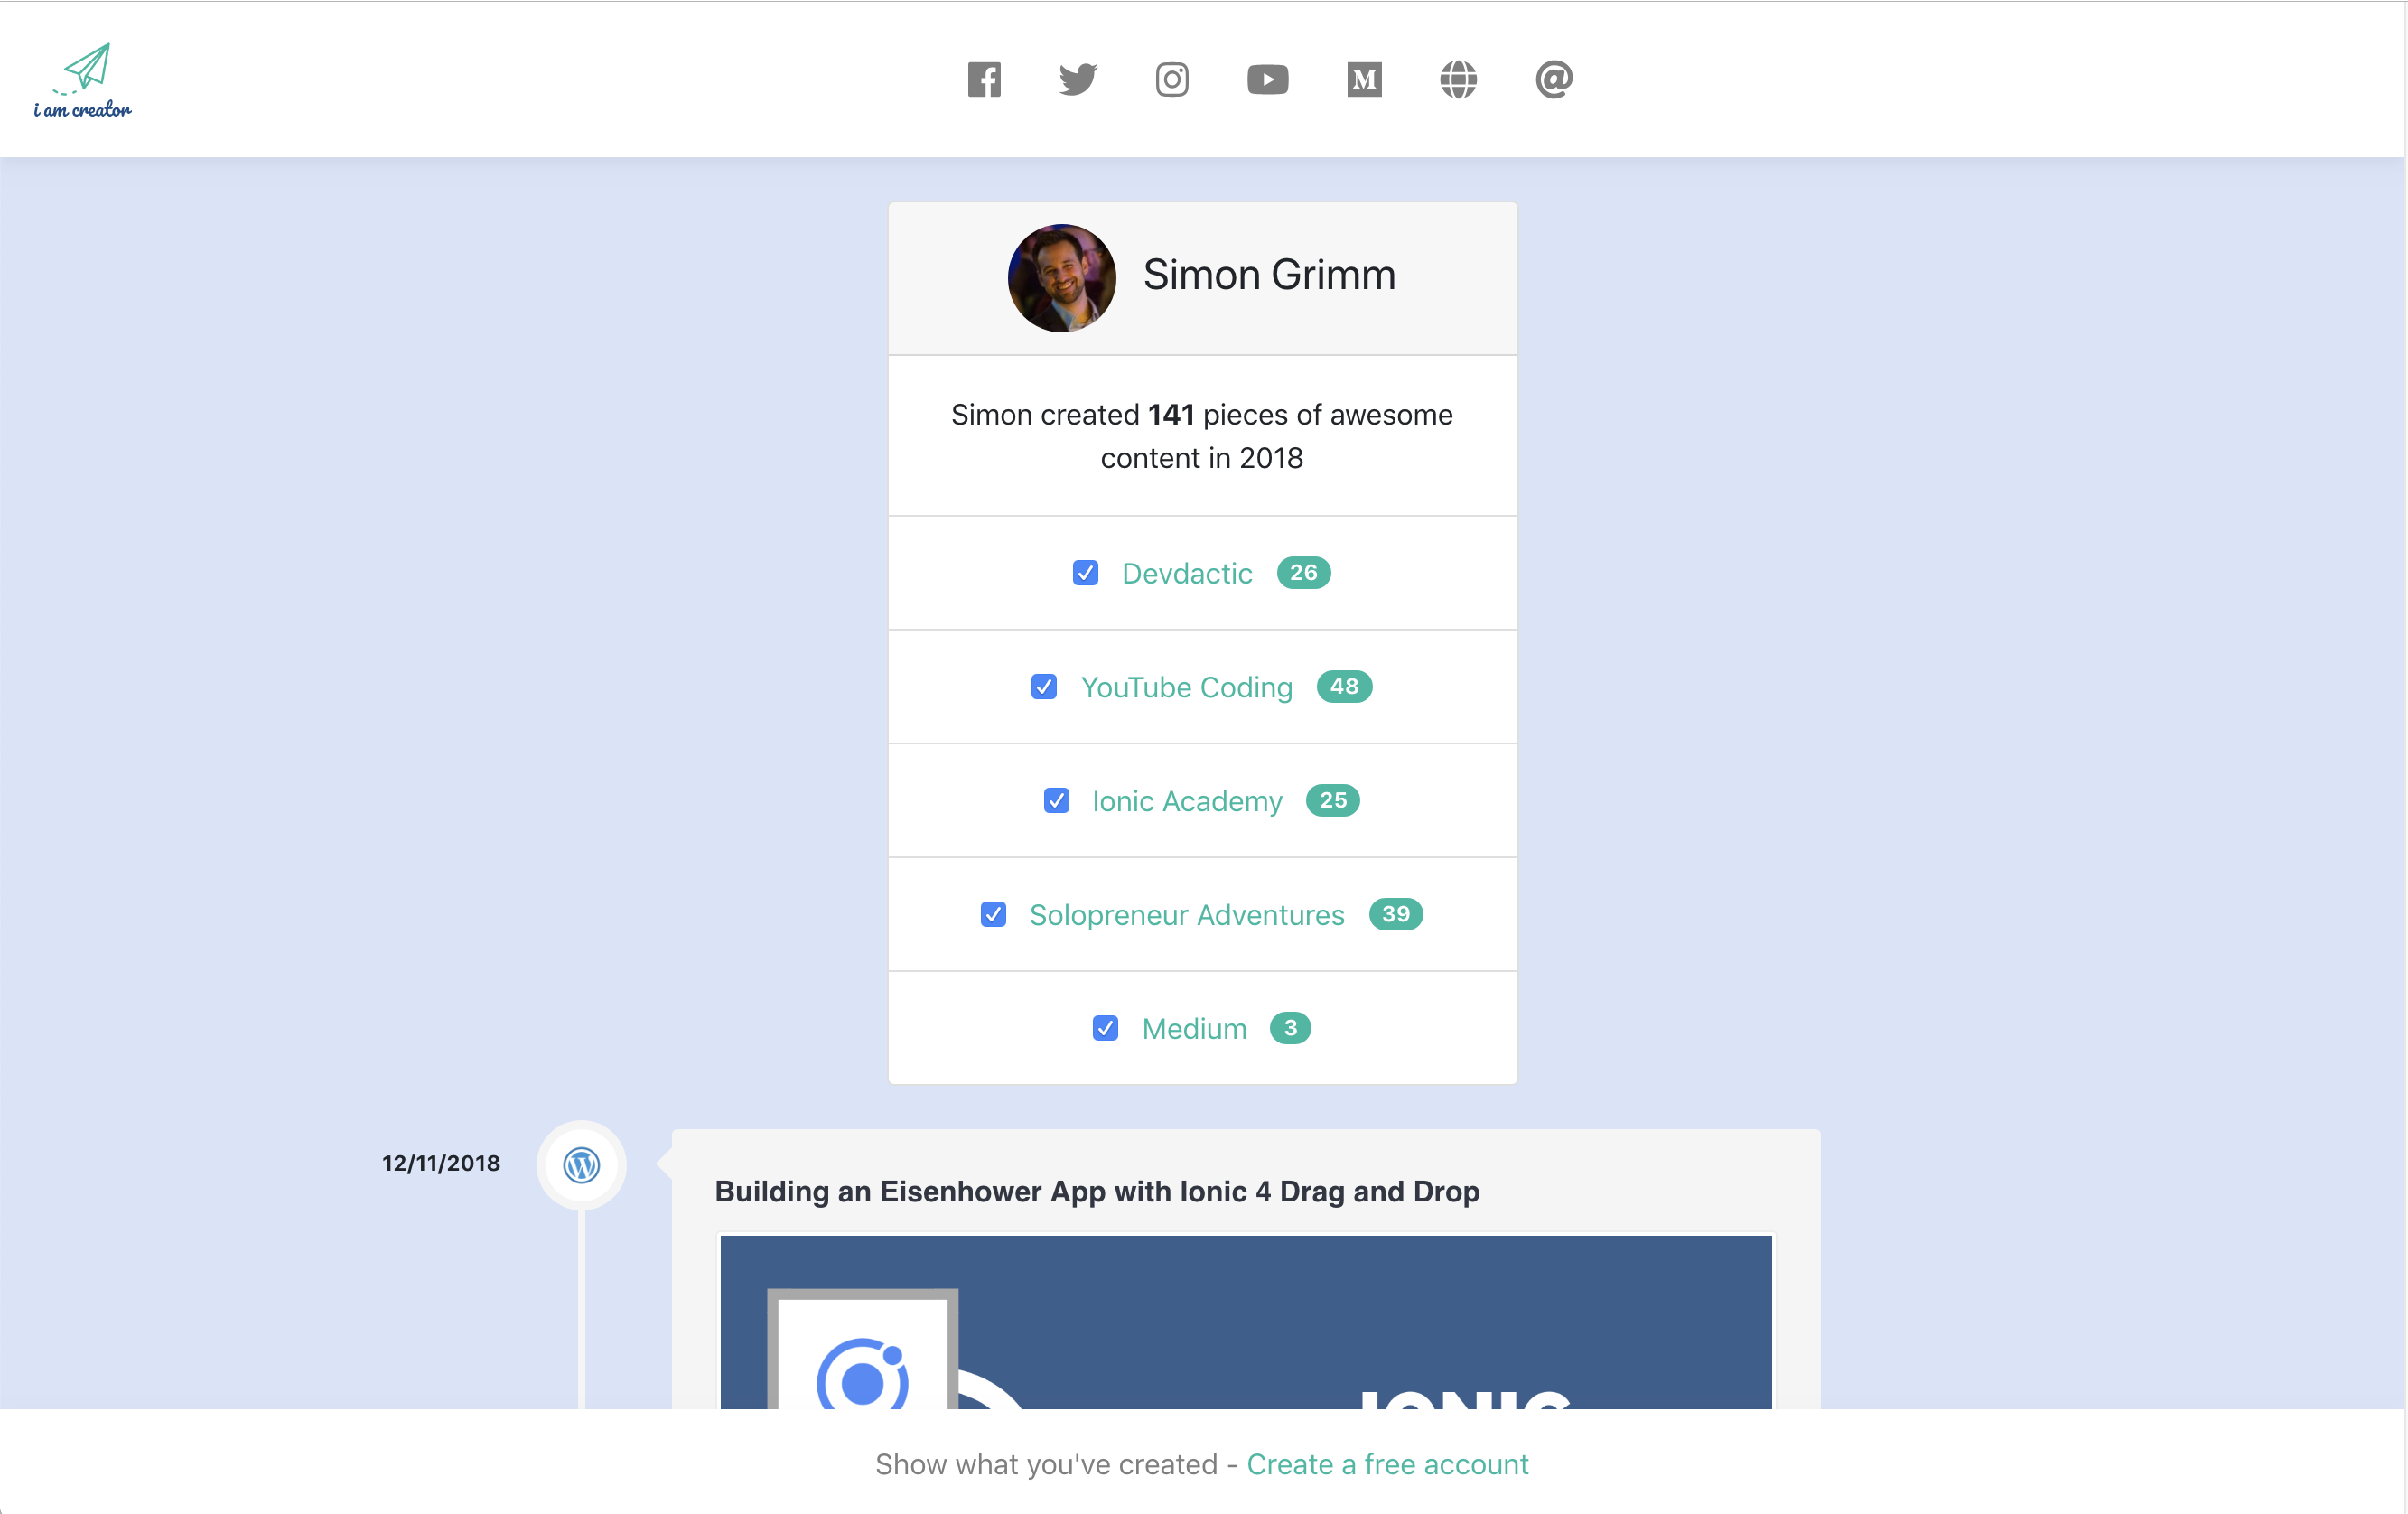Open the Medium 'M' icon link
The image size is (2408, 1514).
[1364, 79]
